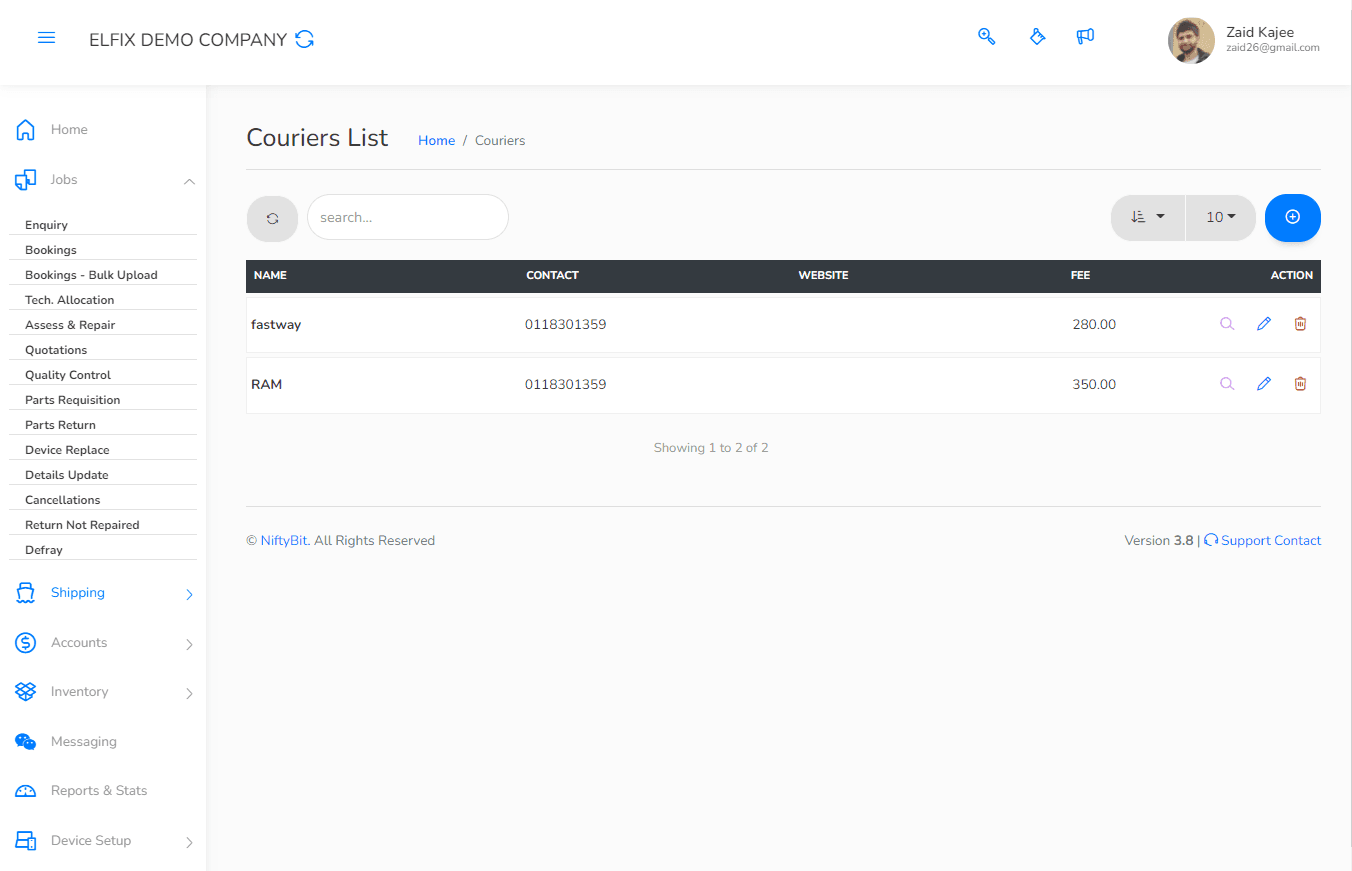This screenshot has height=871, width=1352.
Task: Click the paint brush icon in header
Action: (1037, 37)
